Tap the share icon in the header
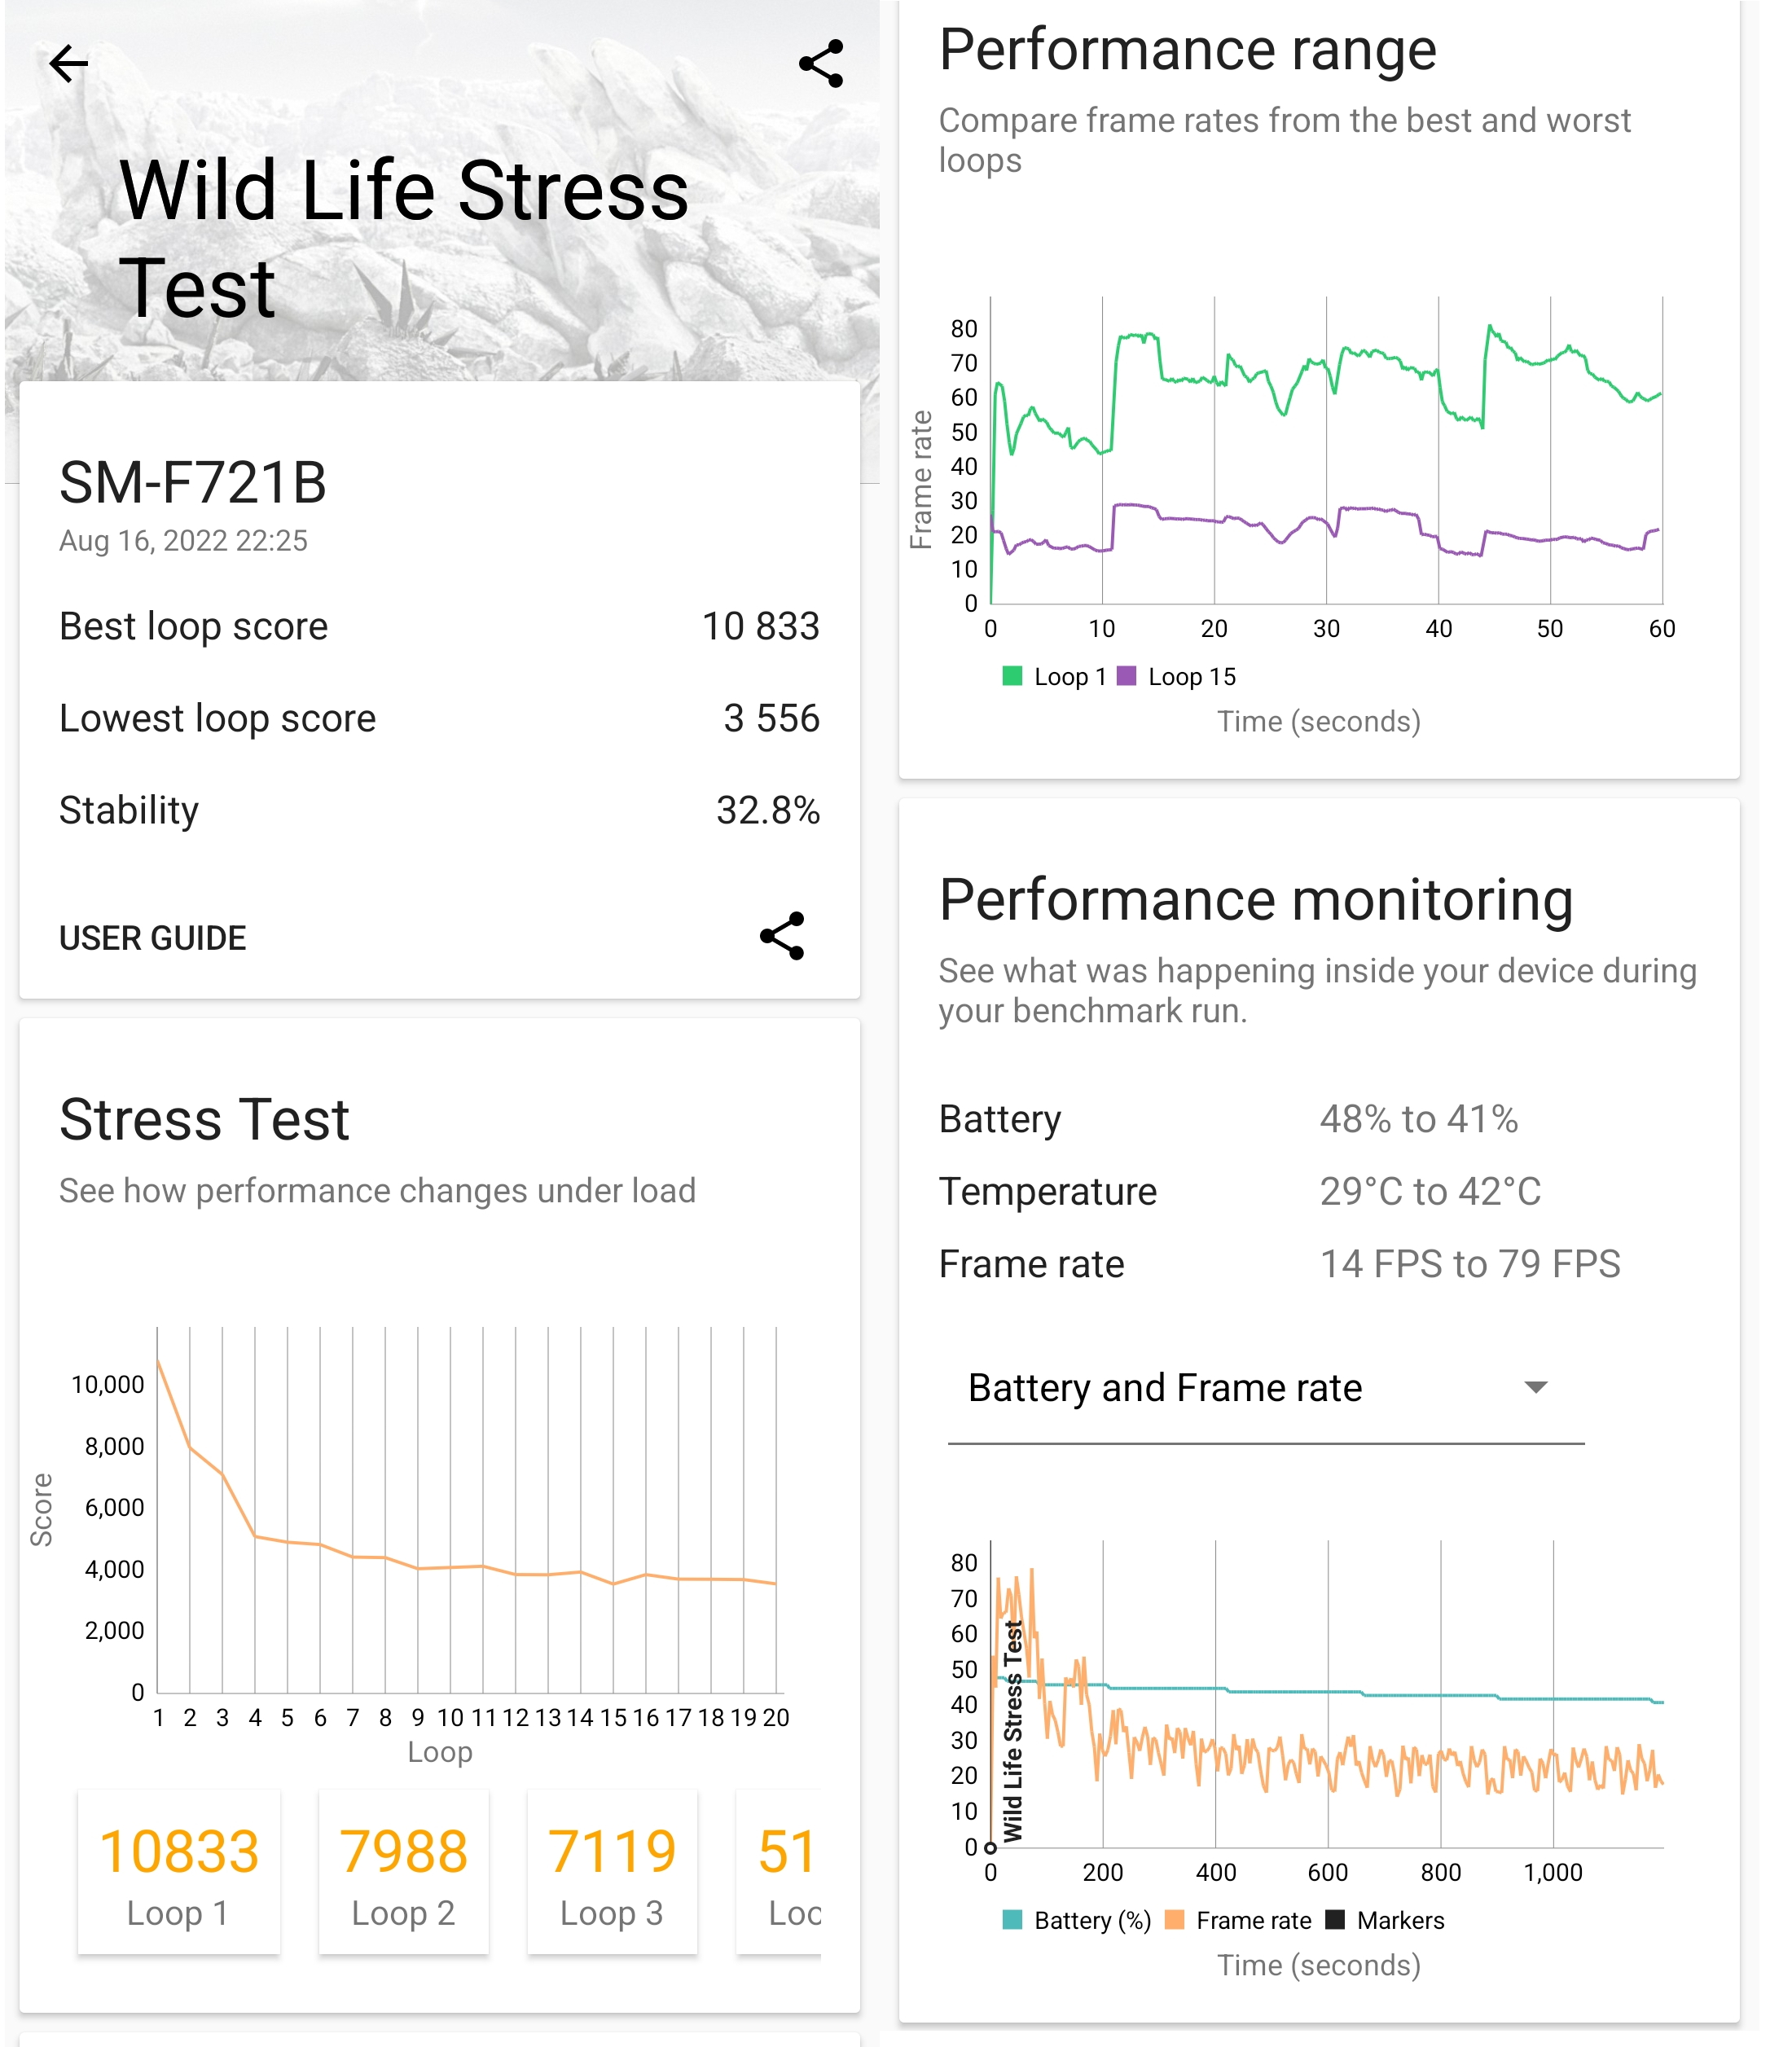 click(x=821, y=64)
